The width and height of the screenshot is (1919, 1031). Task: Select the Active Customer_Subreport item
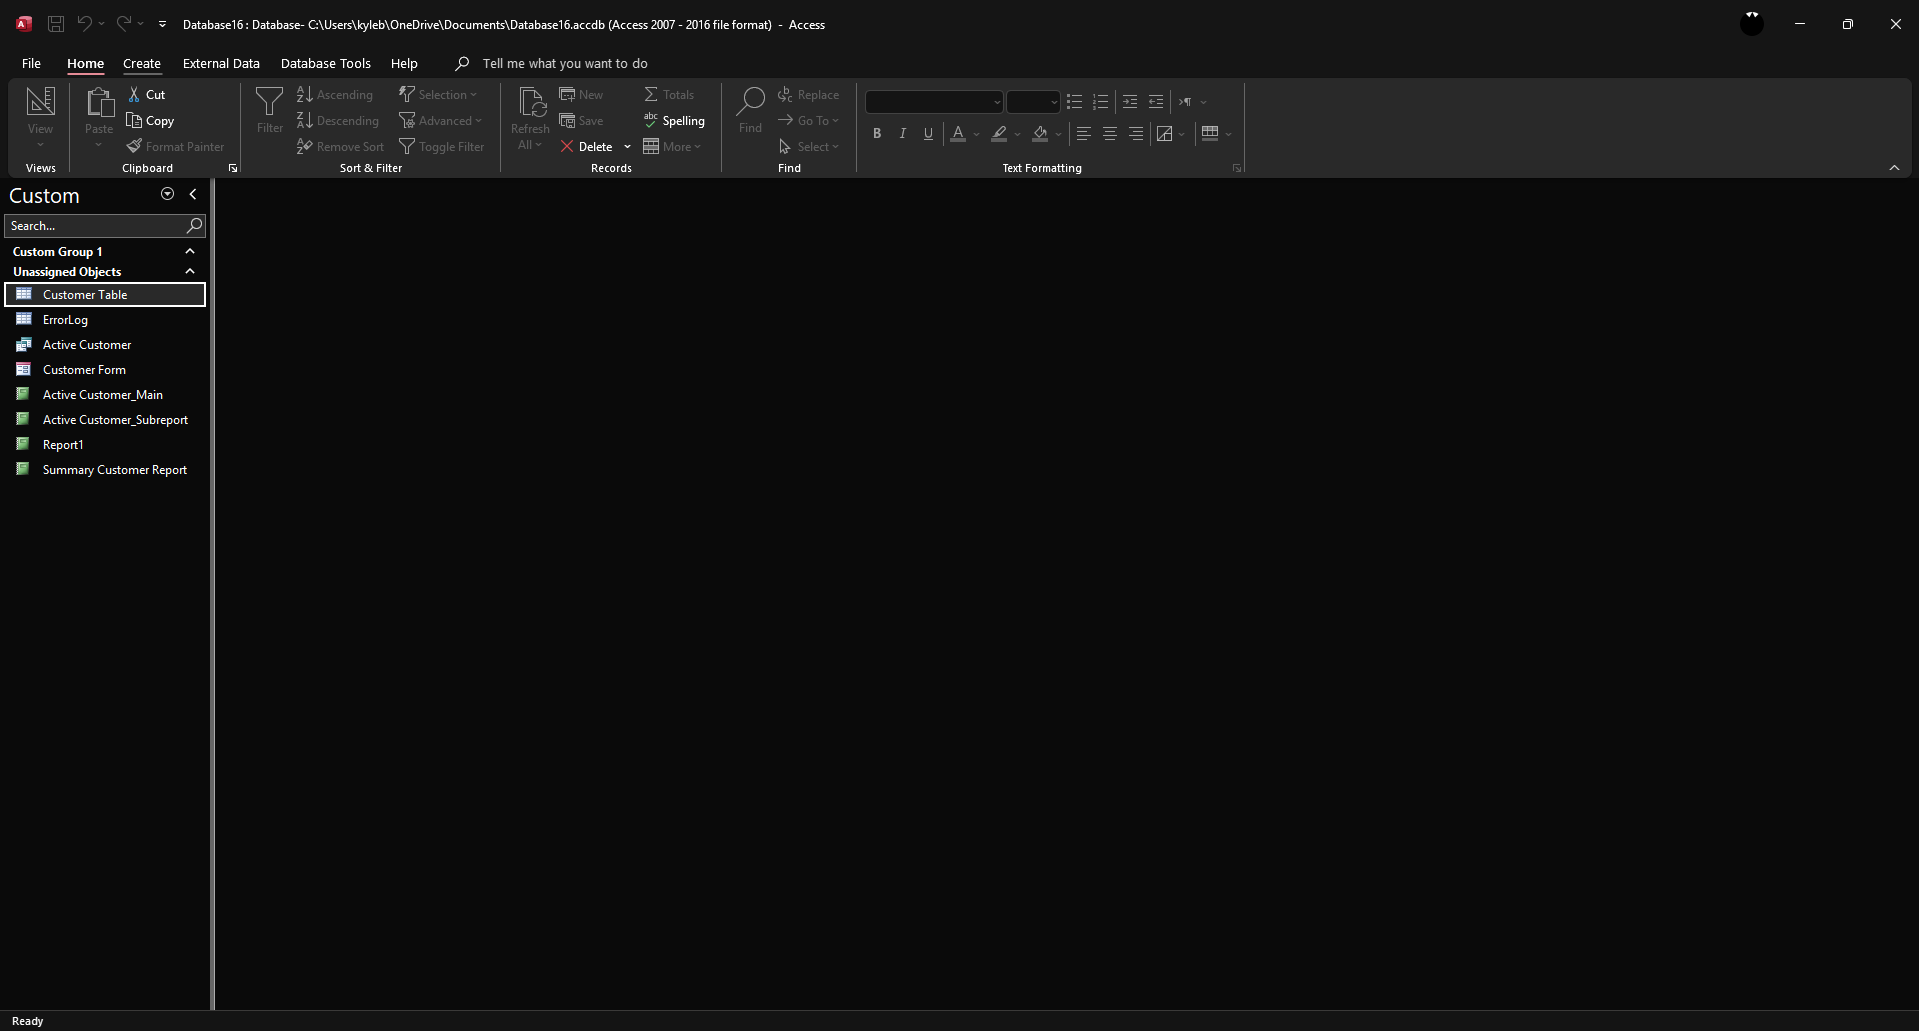click(105, 419)
